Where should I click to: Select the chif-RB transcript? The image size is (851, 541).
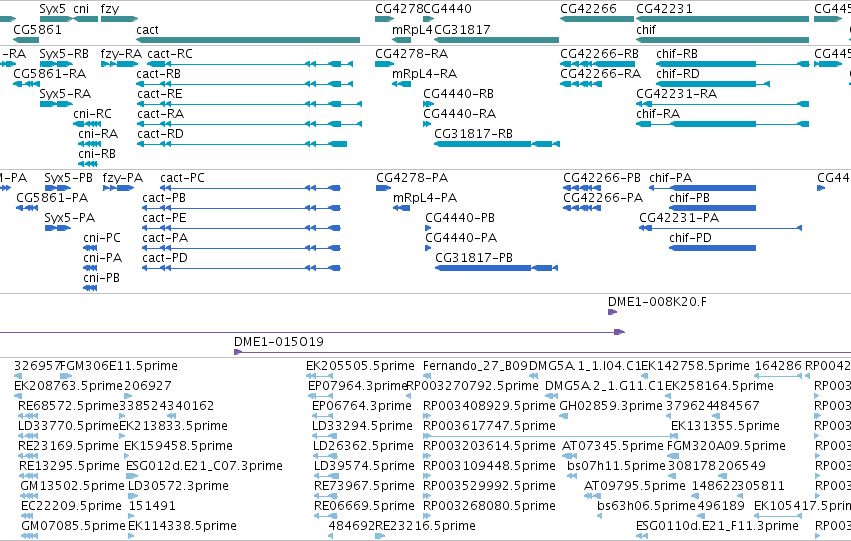pyautogui.click(x=677, y=54)
